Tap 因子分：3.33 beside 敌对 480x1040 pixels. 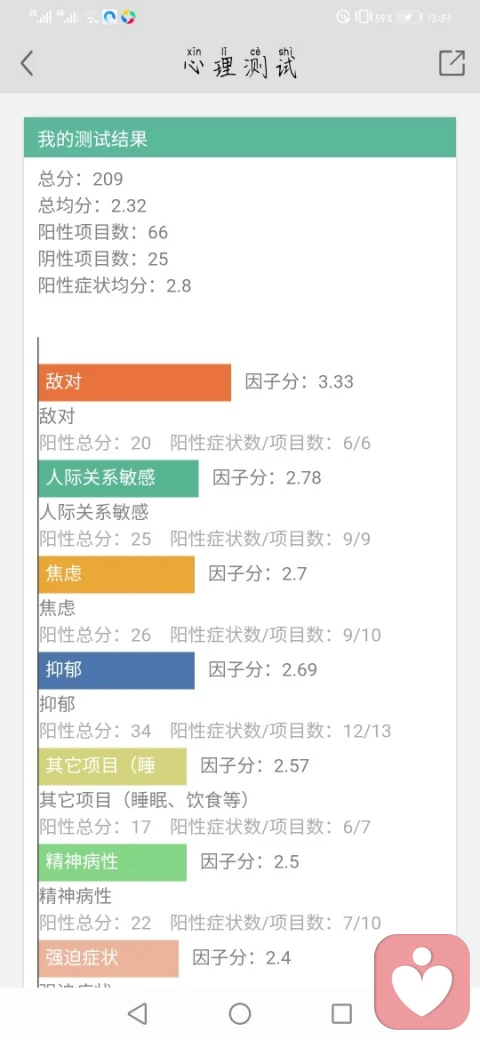[299, 382]
